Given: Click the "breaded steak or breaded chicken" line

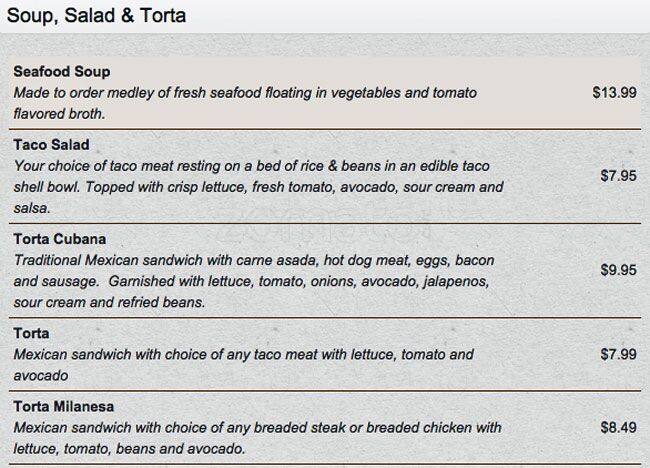Looking at the screenshot, I should [x=257, y=428].
